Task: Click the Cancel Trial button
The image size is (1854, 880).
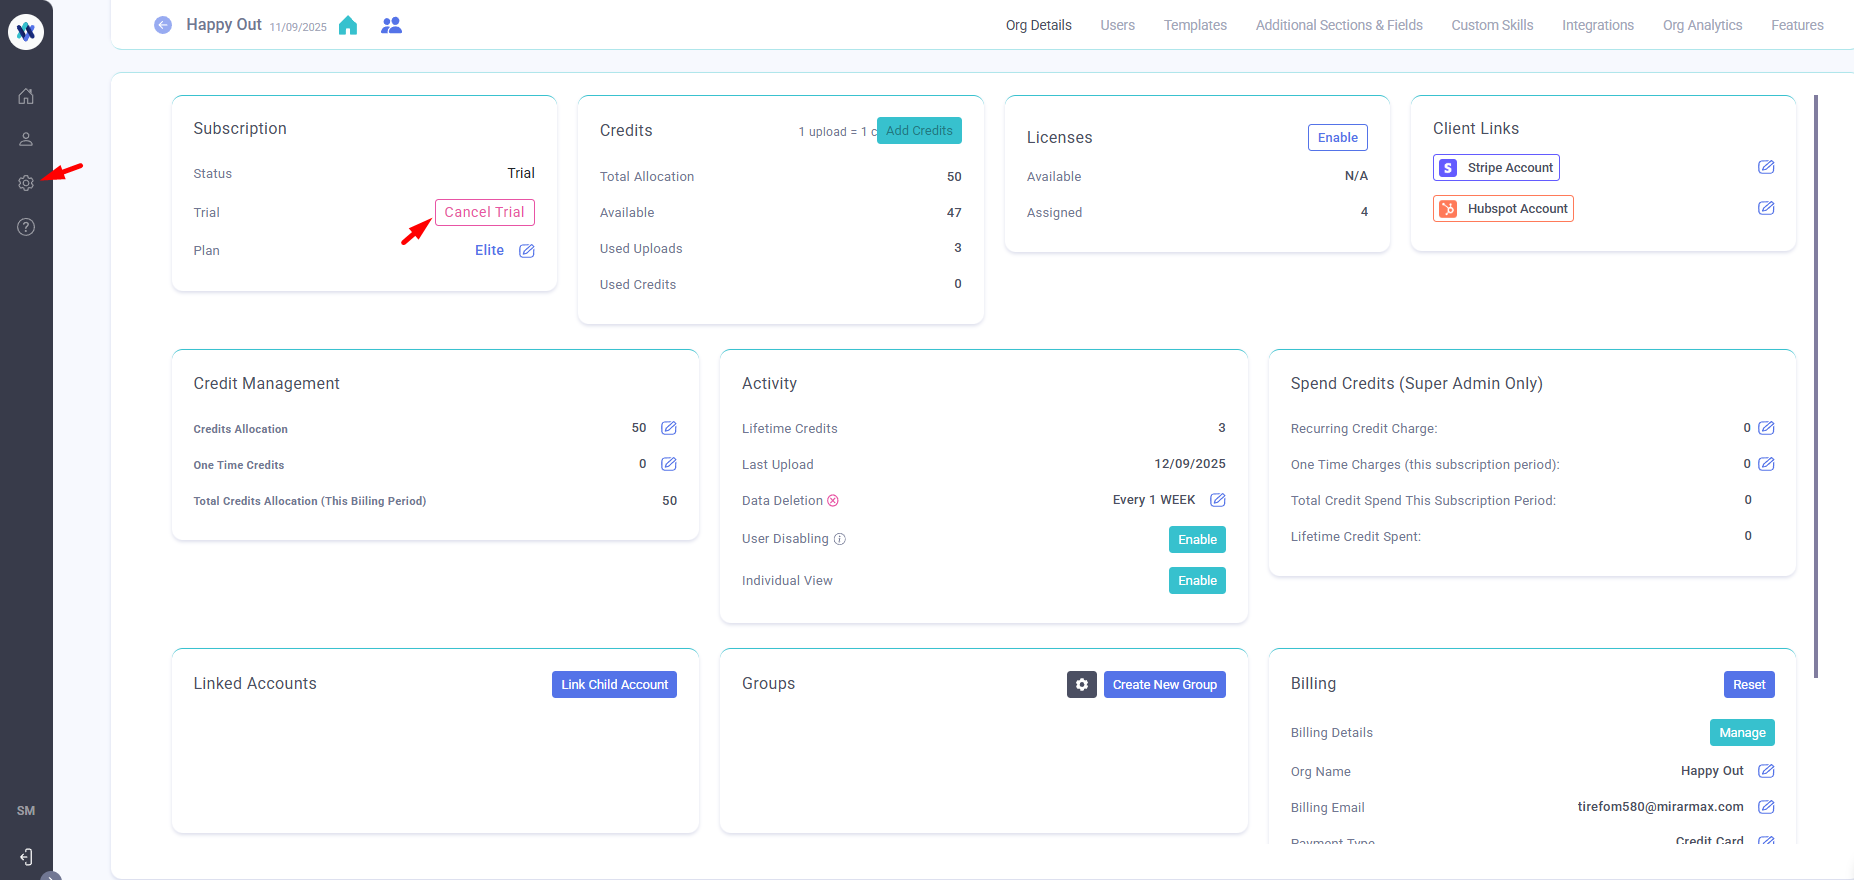Action: coord(484,212)
